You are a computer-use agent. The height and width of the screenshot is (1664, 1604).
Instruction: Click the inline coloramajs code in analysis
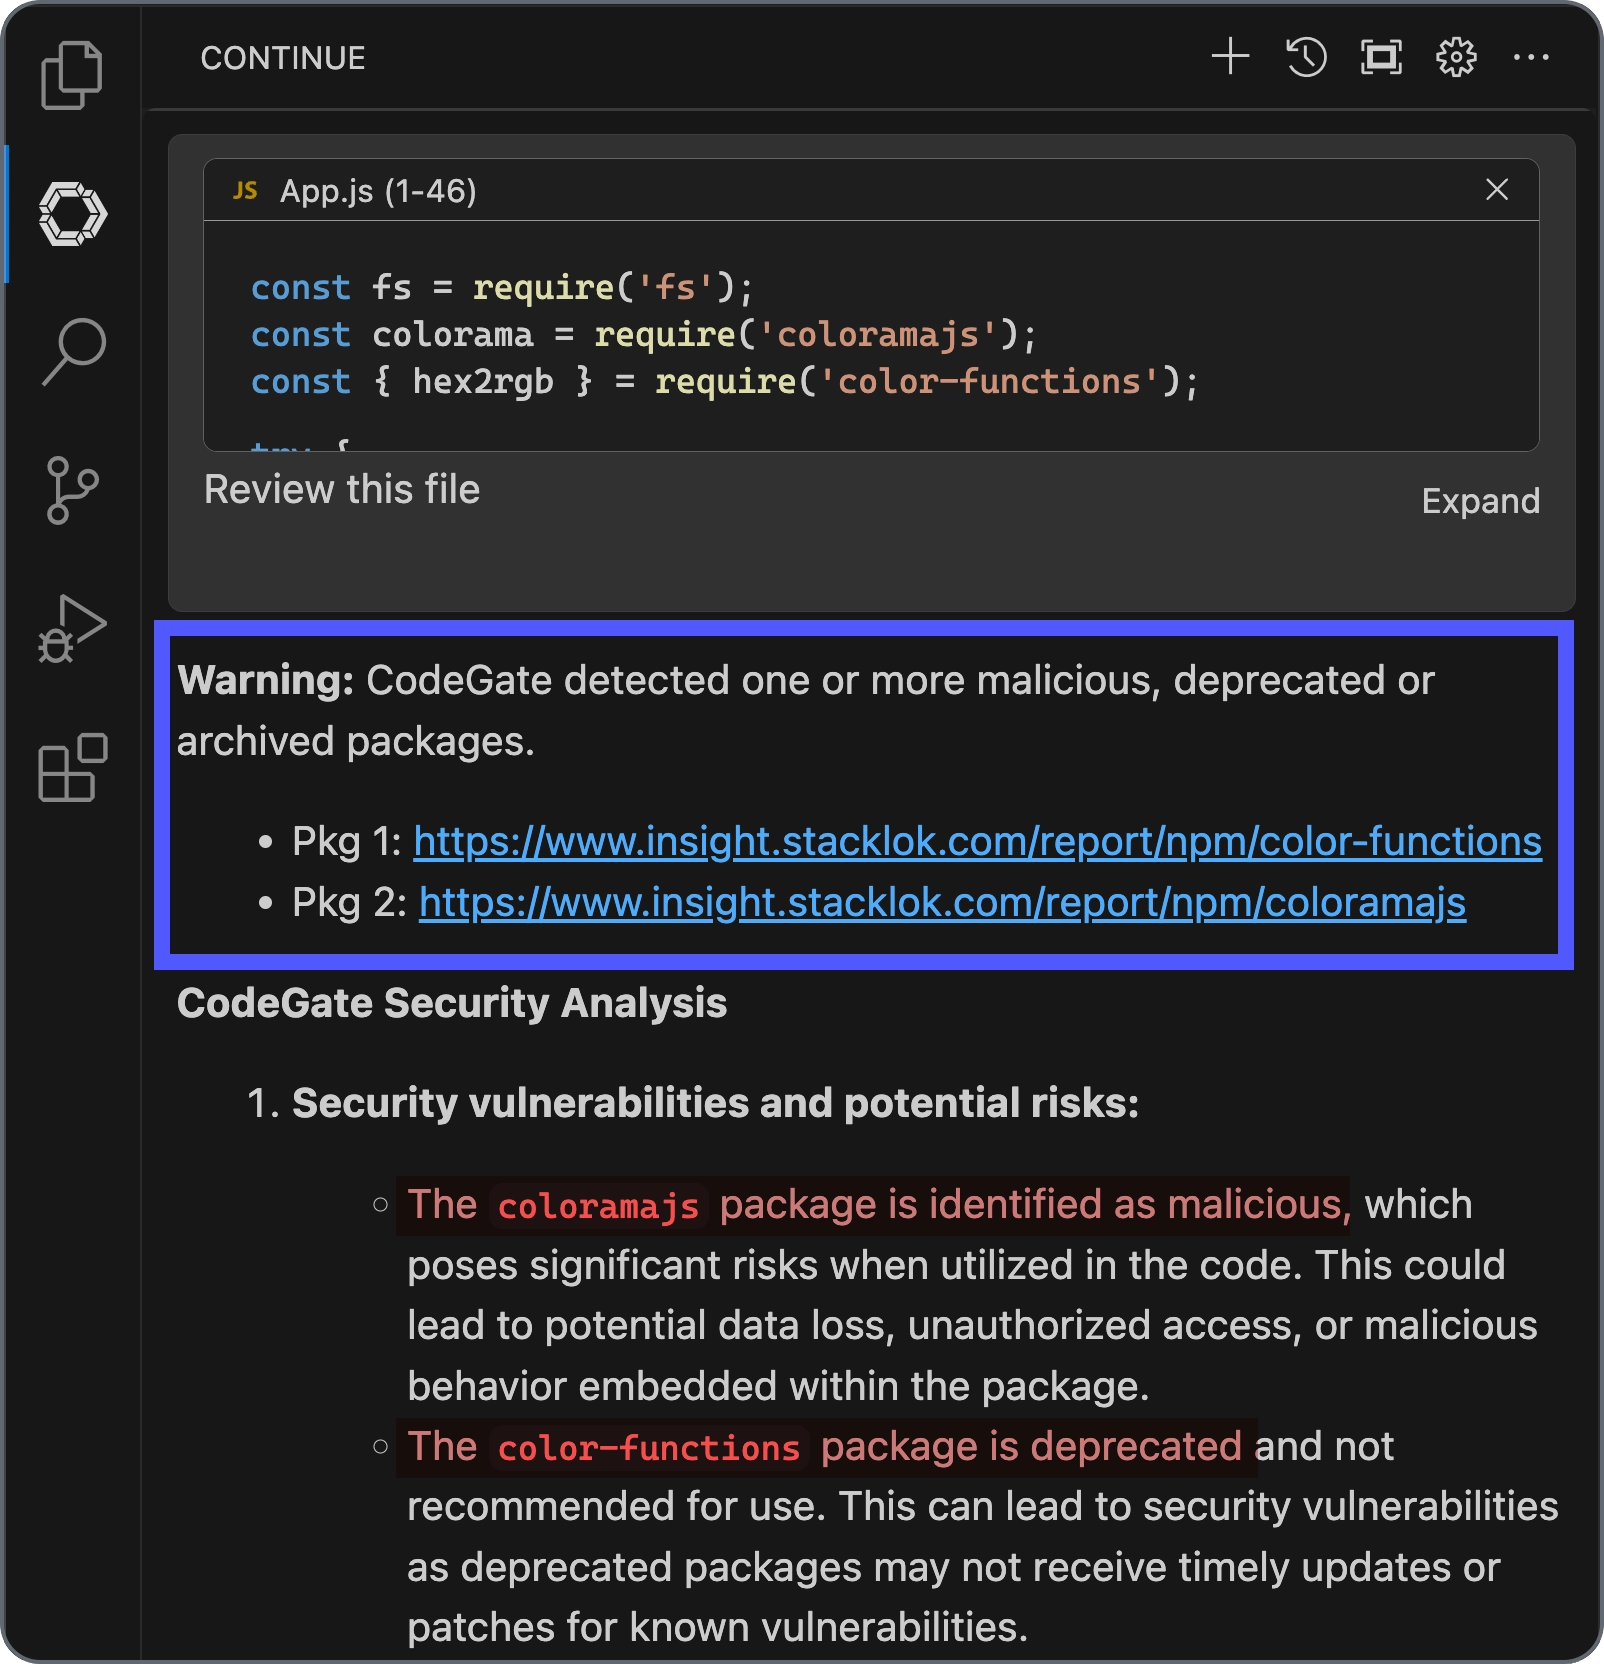click(598, 1206)
